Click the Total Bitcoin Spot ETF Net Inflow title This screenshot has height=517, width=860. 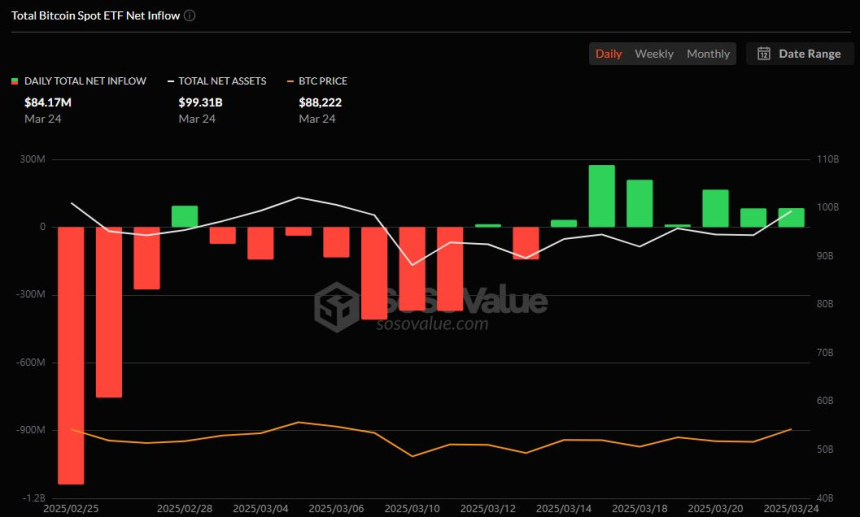click(96, 15)
